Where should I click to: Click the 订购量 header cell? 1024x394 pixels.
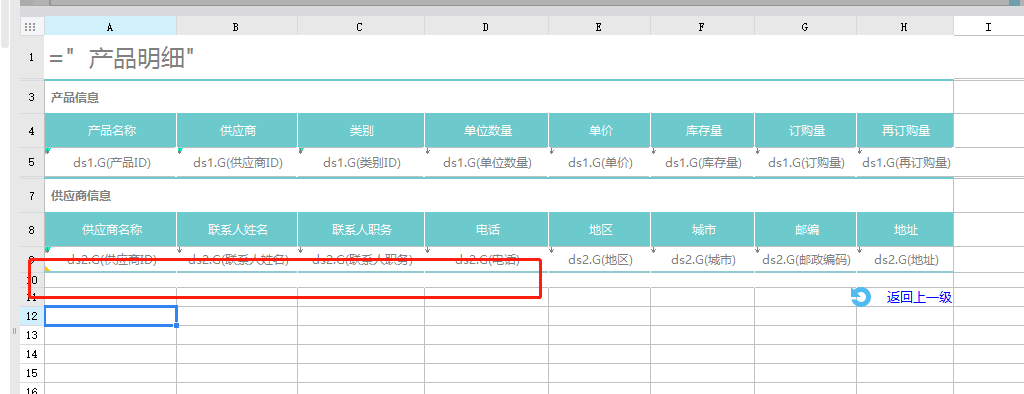(x=805, y=131)
